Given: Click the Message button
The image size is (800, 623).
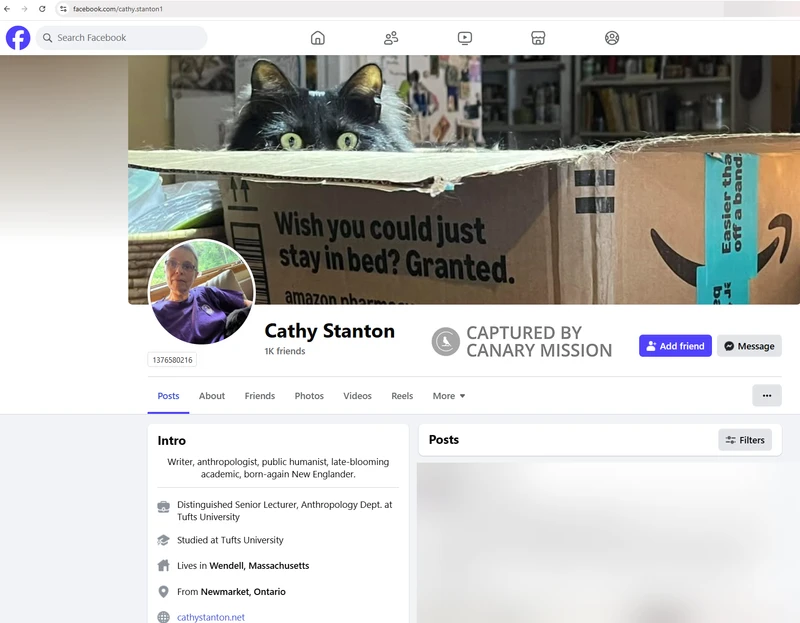Looking at the screenshot, I should [749, 346].
